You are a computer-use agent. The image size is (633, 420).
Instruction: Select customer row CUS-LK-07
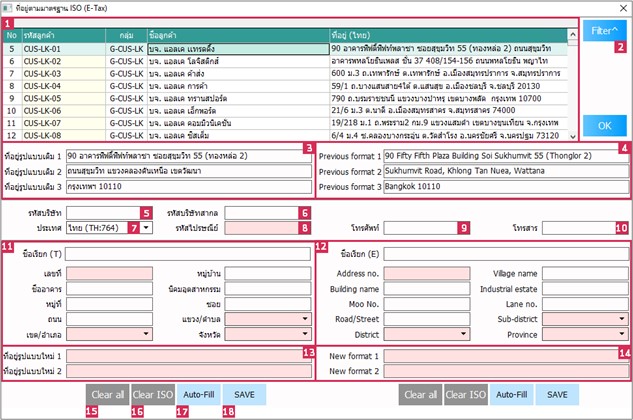[x=285, y=123]
